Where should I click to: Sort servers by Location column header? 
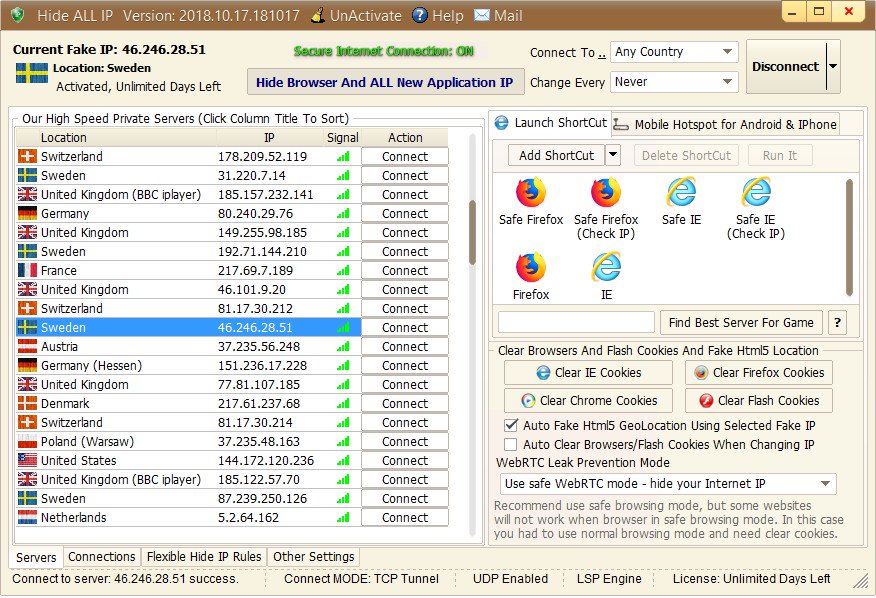[x=116, y=137]
